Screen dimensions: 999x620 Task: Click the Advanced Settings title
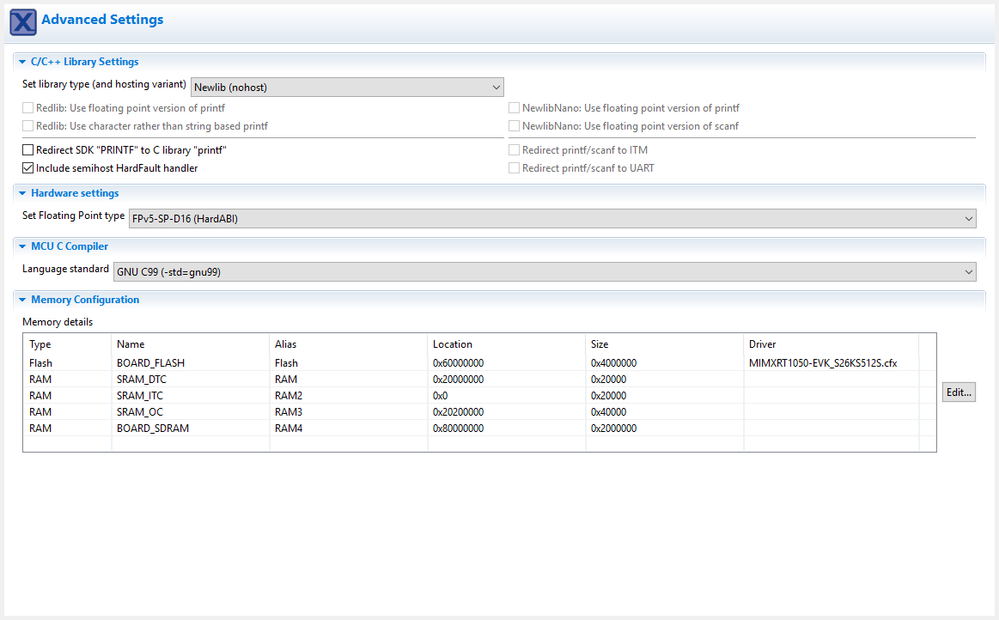point(102,20)
